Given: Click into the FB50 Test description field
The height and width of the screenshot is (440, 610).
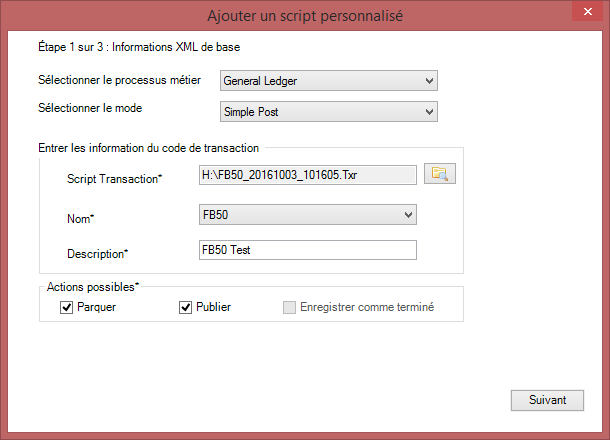Looking at the screenshot, I should 308,250.
